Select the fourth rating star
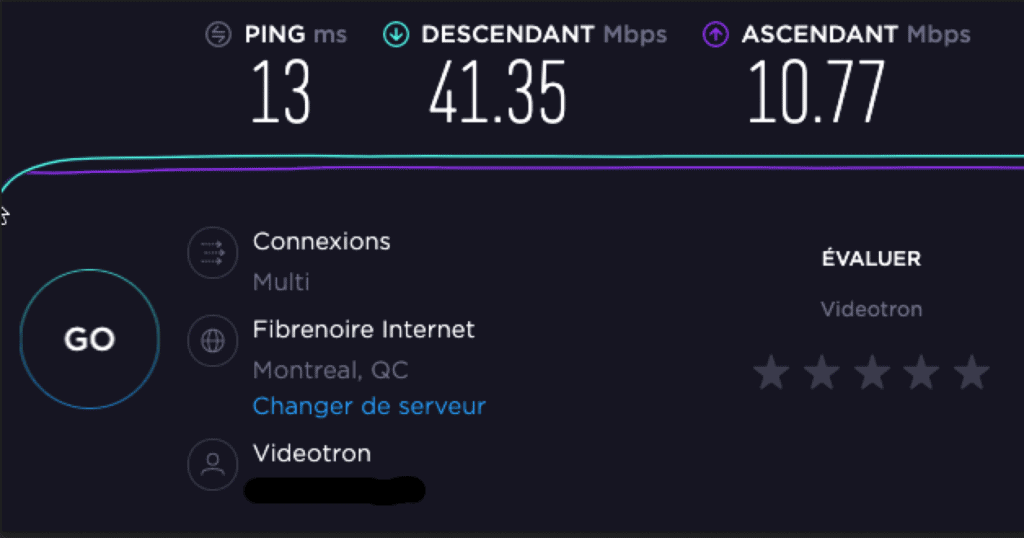The width and height of the screenshot is (1024, 538). [x=921, y=372]
